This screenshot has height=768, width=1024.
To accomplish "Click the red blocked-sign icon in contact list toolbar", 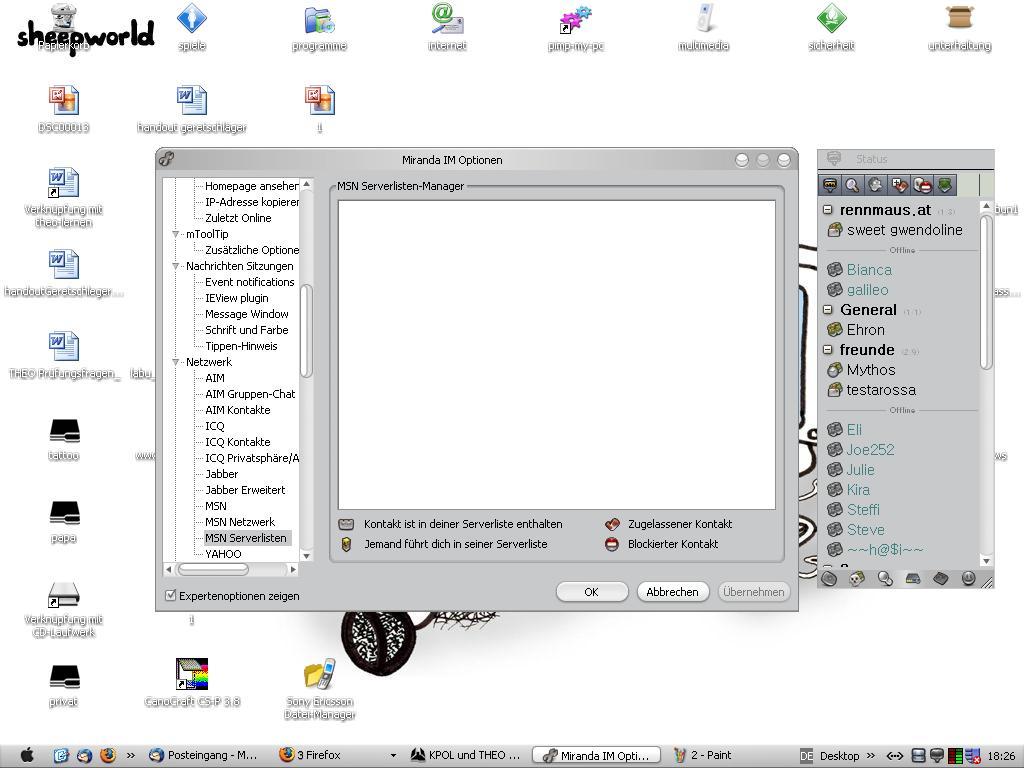I will (922, 185).
